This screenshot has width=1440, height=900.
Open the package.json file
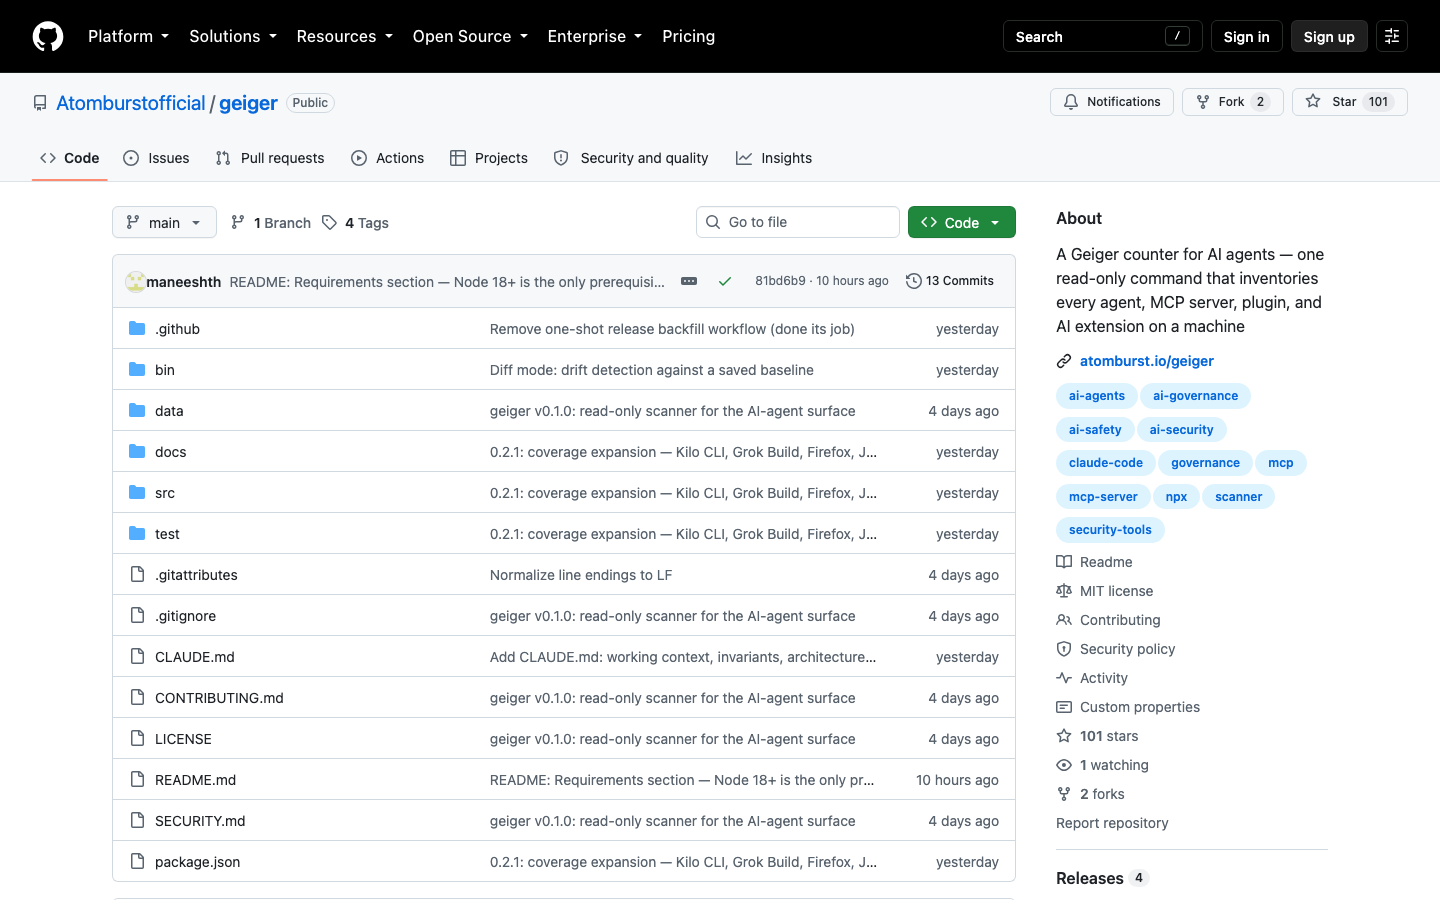point(197,862)
